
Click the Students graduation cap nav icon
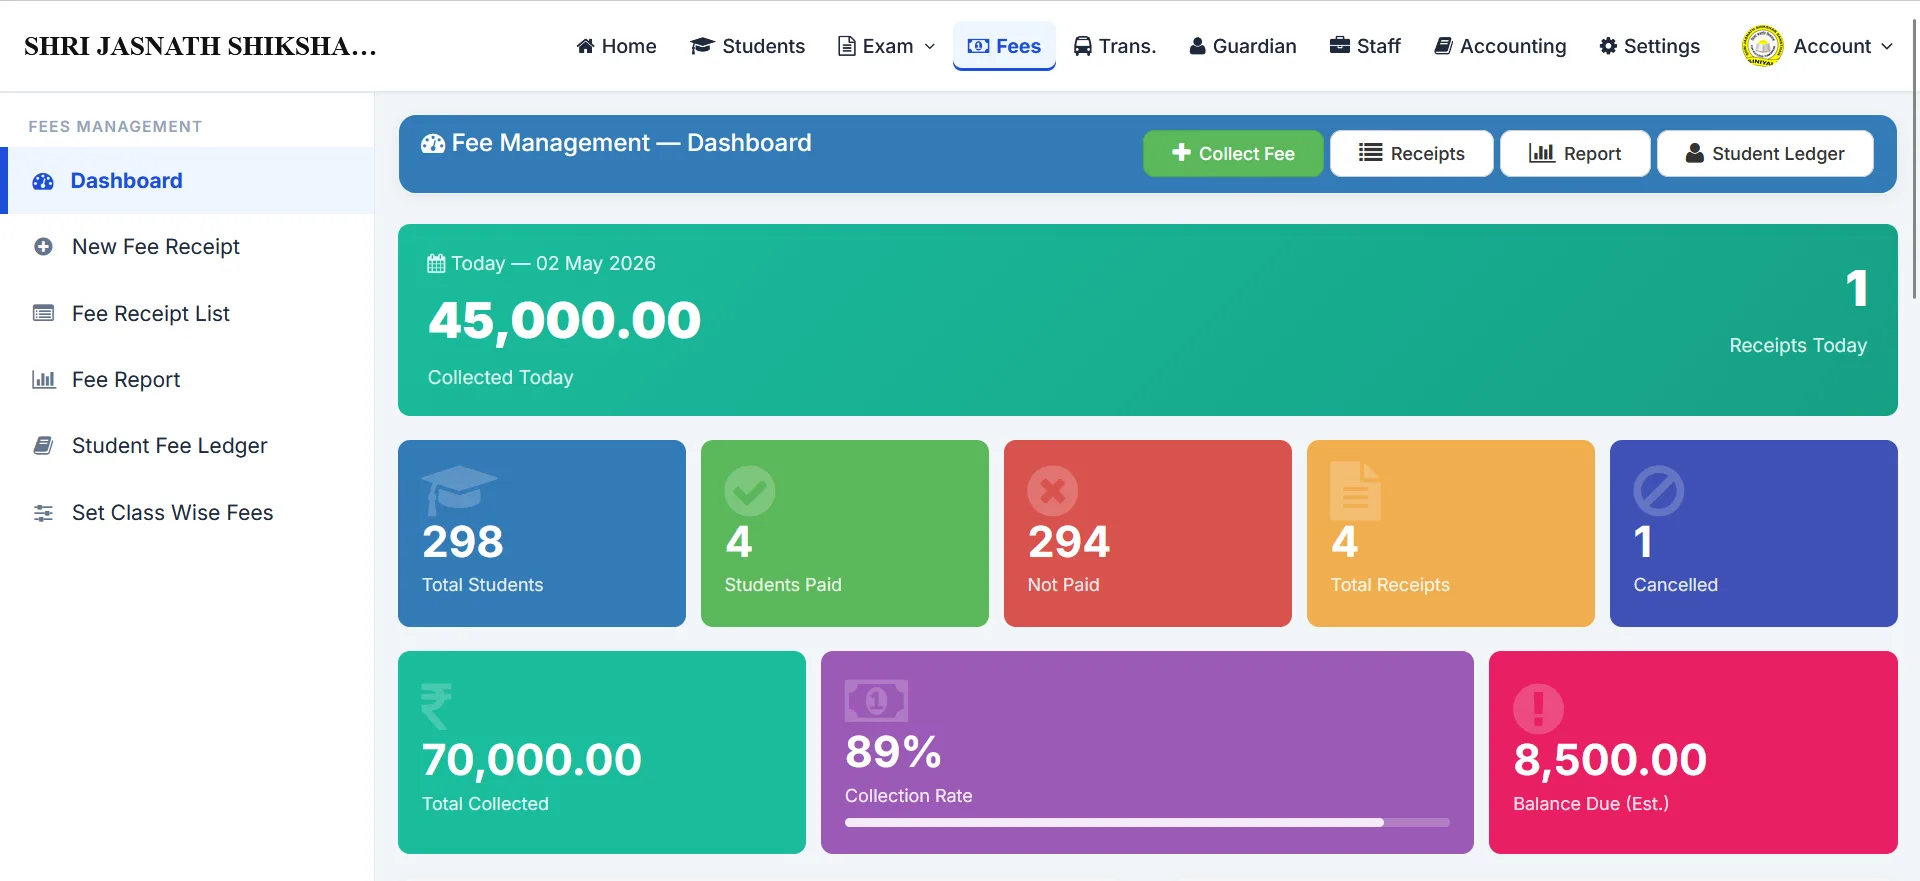(x=702, y=46)
